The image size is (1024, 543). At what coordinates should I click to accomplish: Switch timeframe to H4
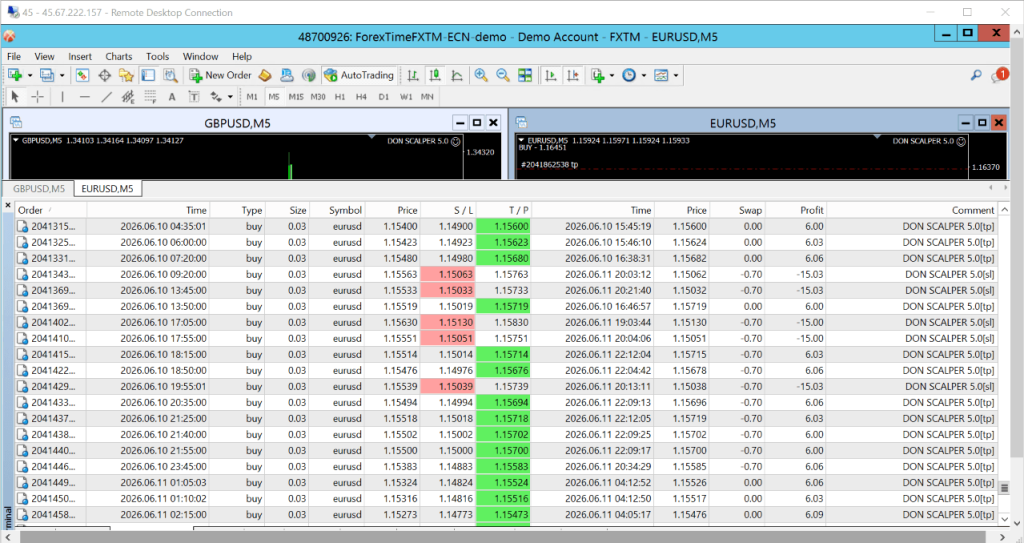361,97
